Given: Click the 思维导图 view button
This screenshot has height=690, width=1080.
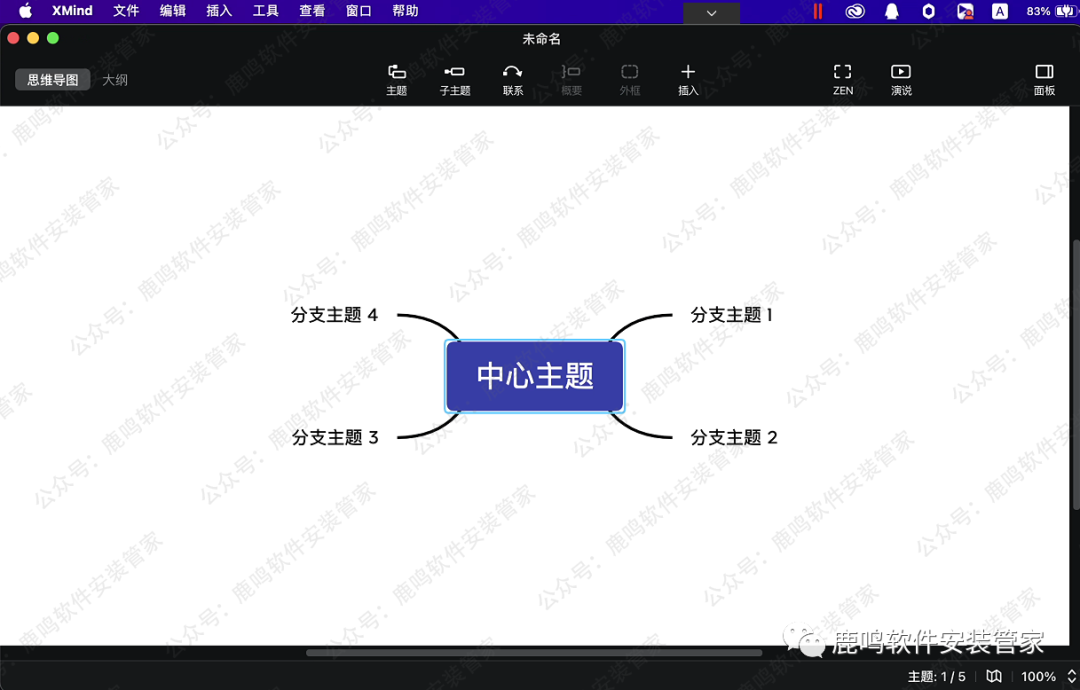Looking at the screenshot, I should click(52, 79).
